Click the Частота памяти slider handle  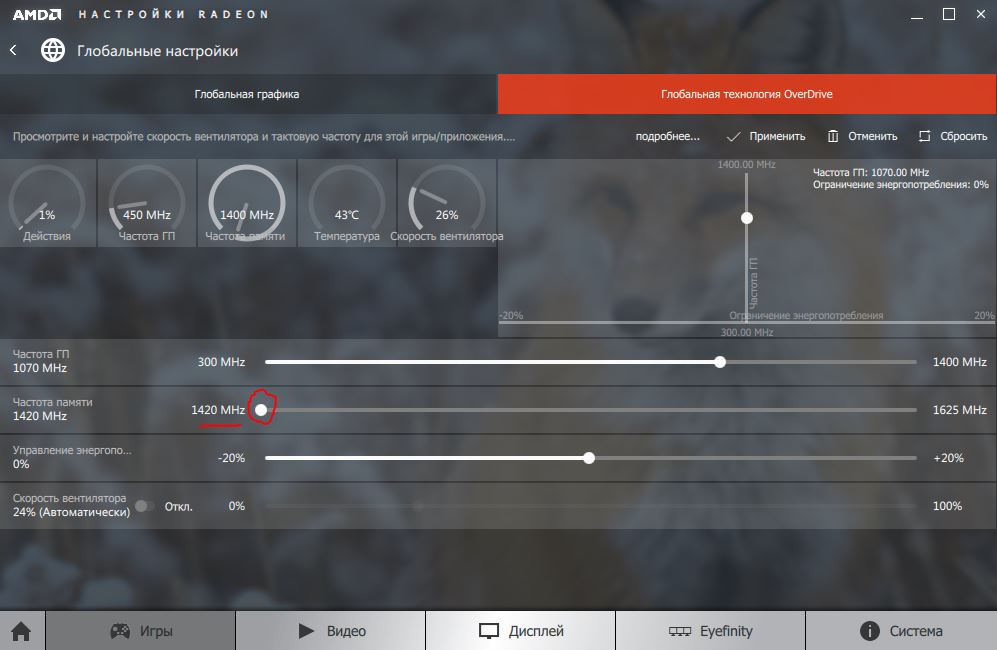tap(261, 410)
